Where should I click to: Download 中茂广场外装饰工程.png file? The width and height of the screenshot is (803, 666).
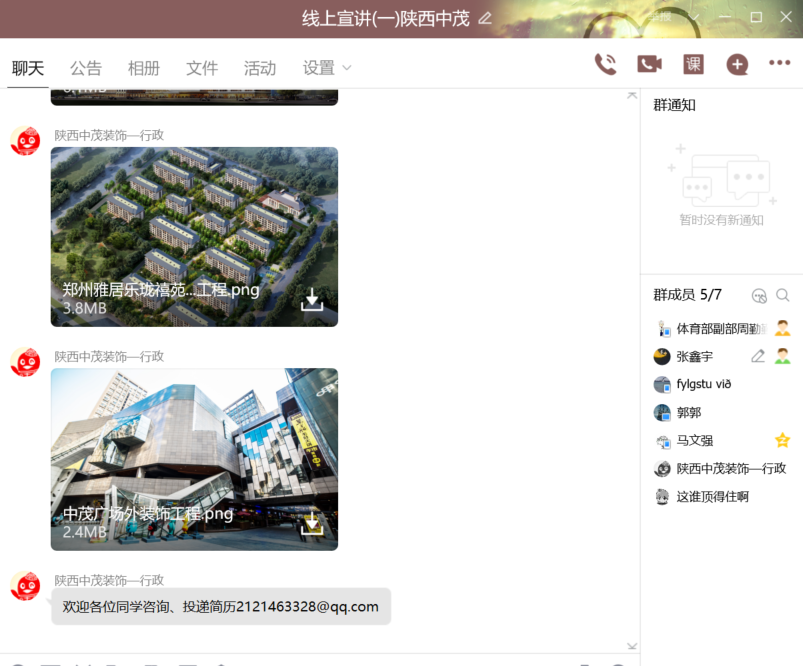point(312,523)
